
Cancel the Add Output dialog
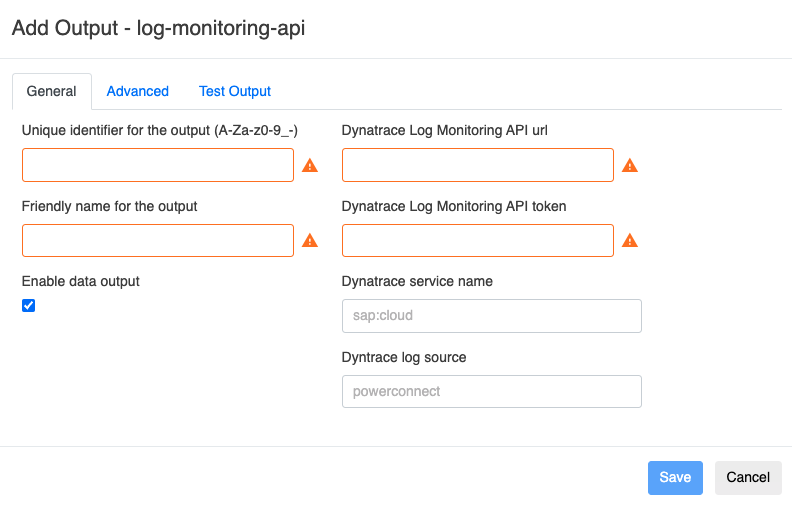(x=748, y=477)
